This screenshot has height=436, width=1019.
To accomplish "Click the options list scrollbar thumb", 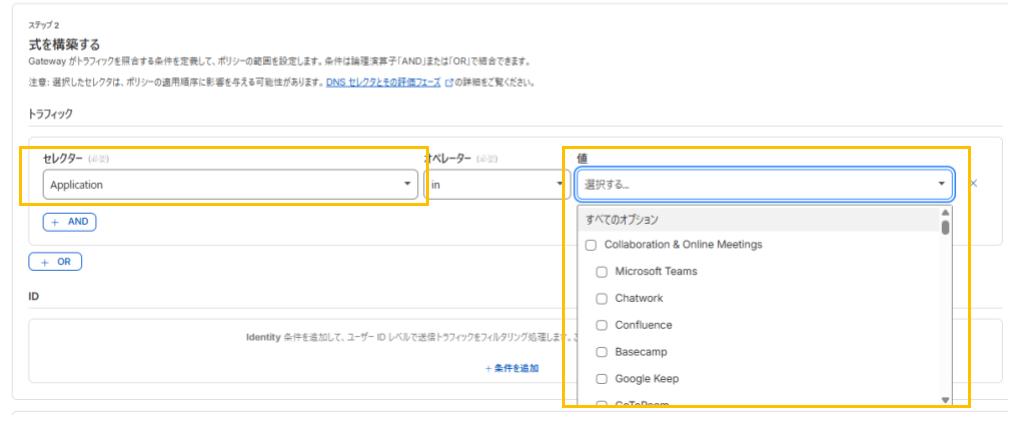I will (x=946, y=227).
